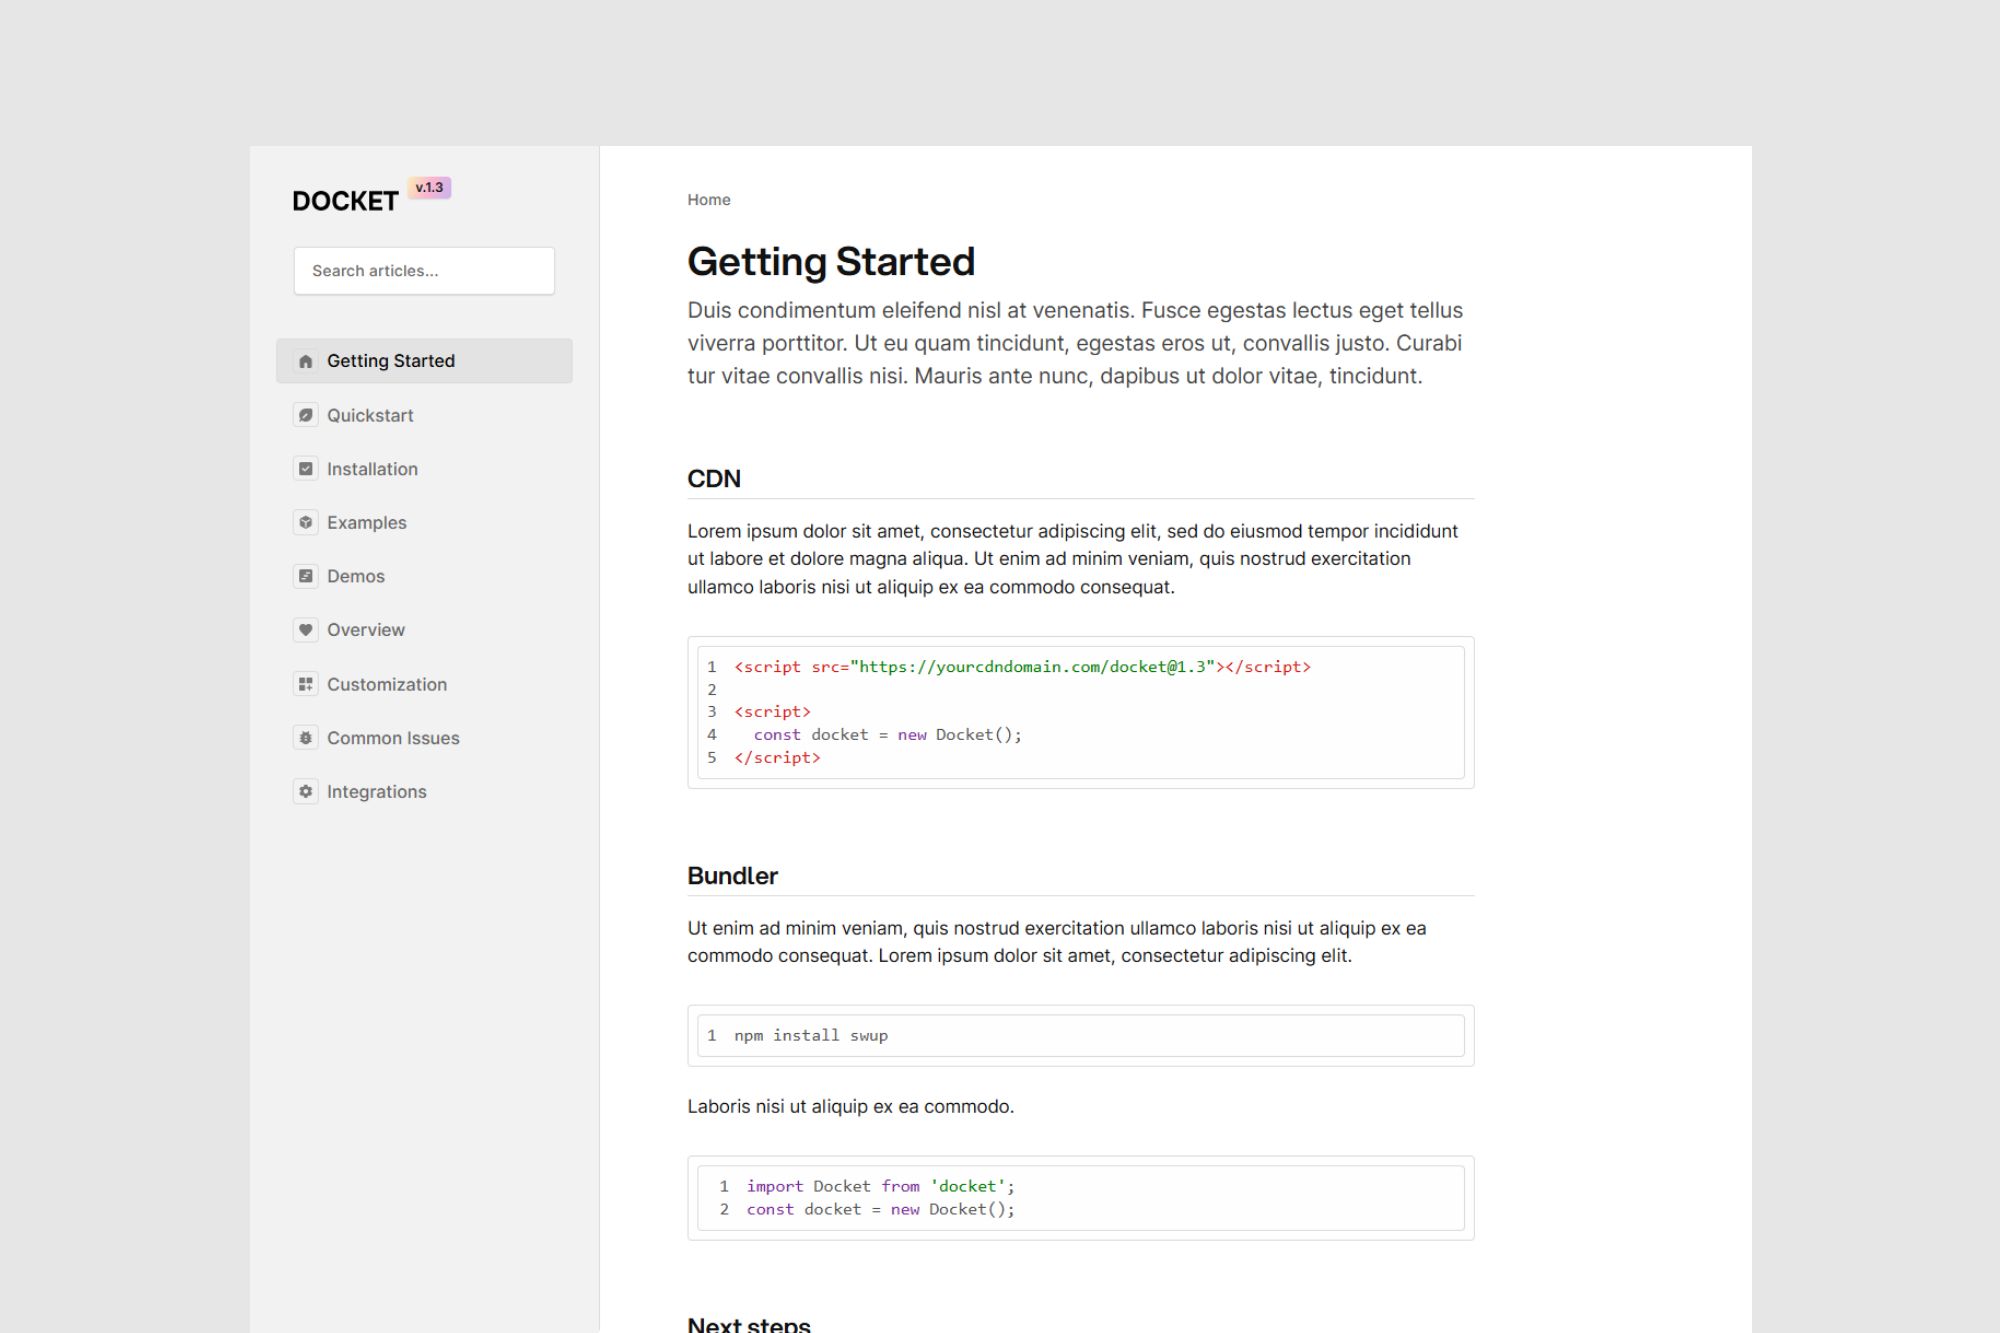The image size is (2000, 1333).
Task: Click the Home breadcrumb link
Action: pos(708,200)
